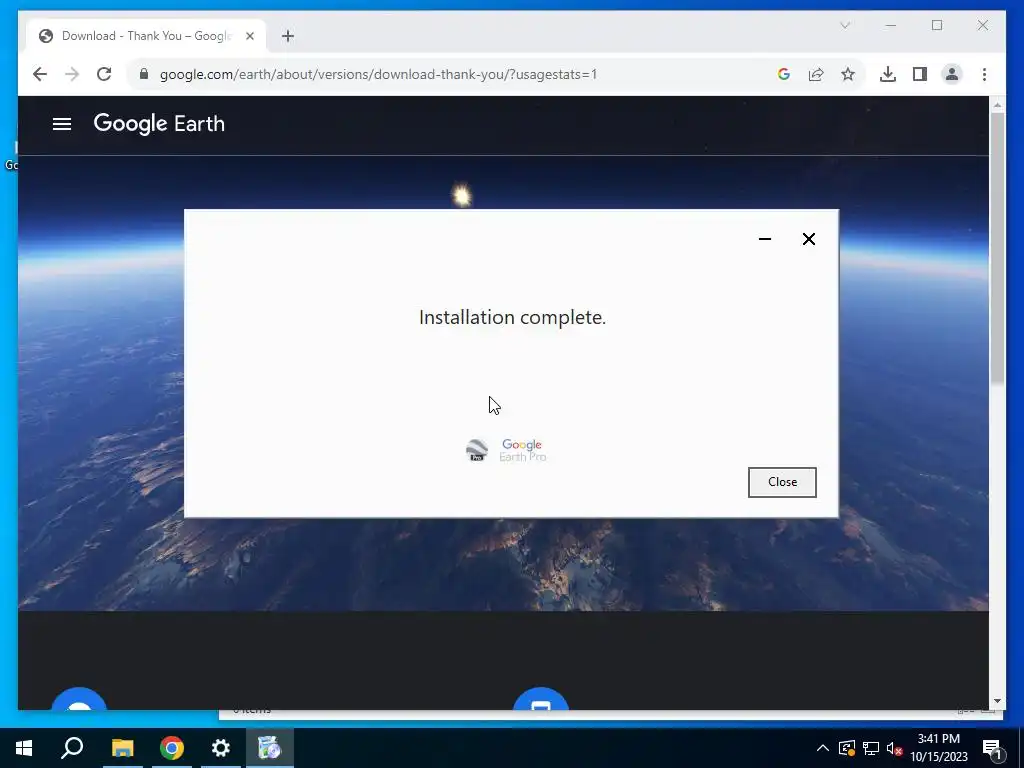
Task: Show hidden system tray icons
Action: click(x=823, y=748)
